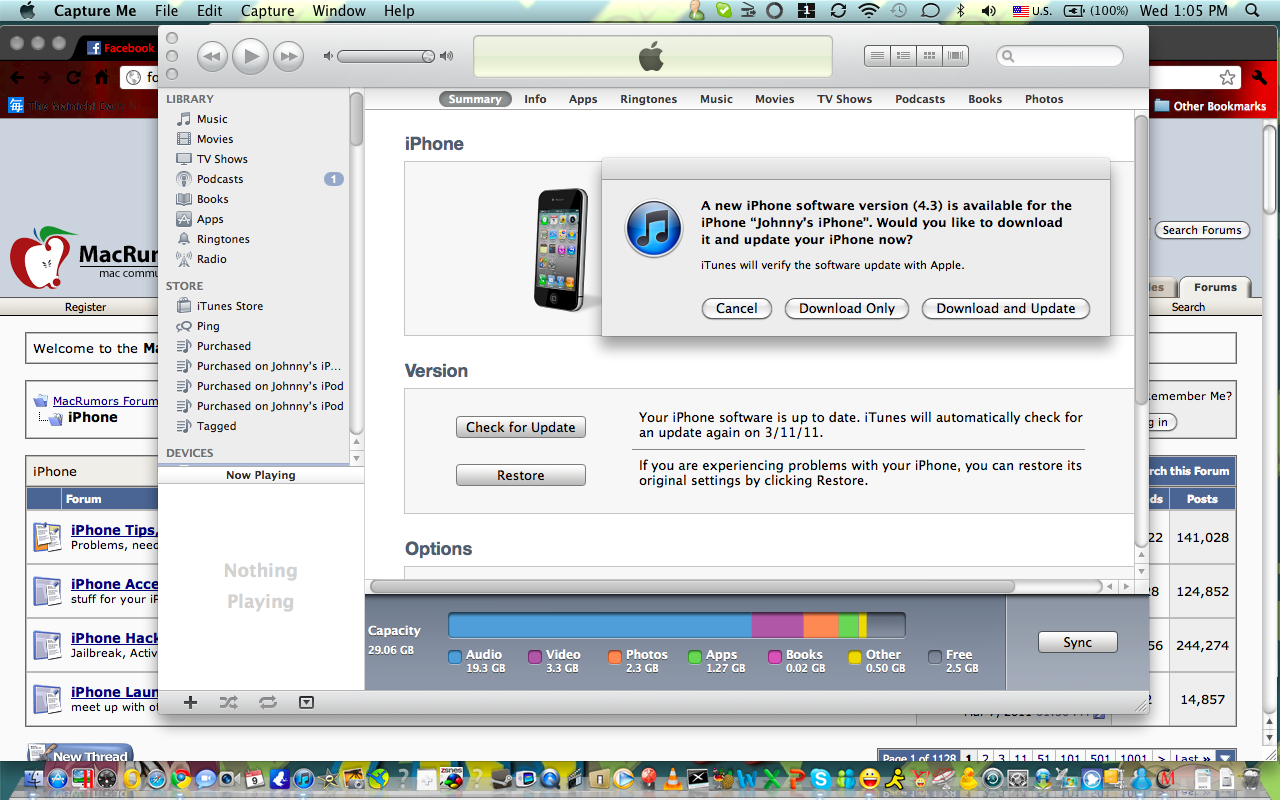Click the Audio capacity legend swatch

click(455, 657)
